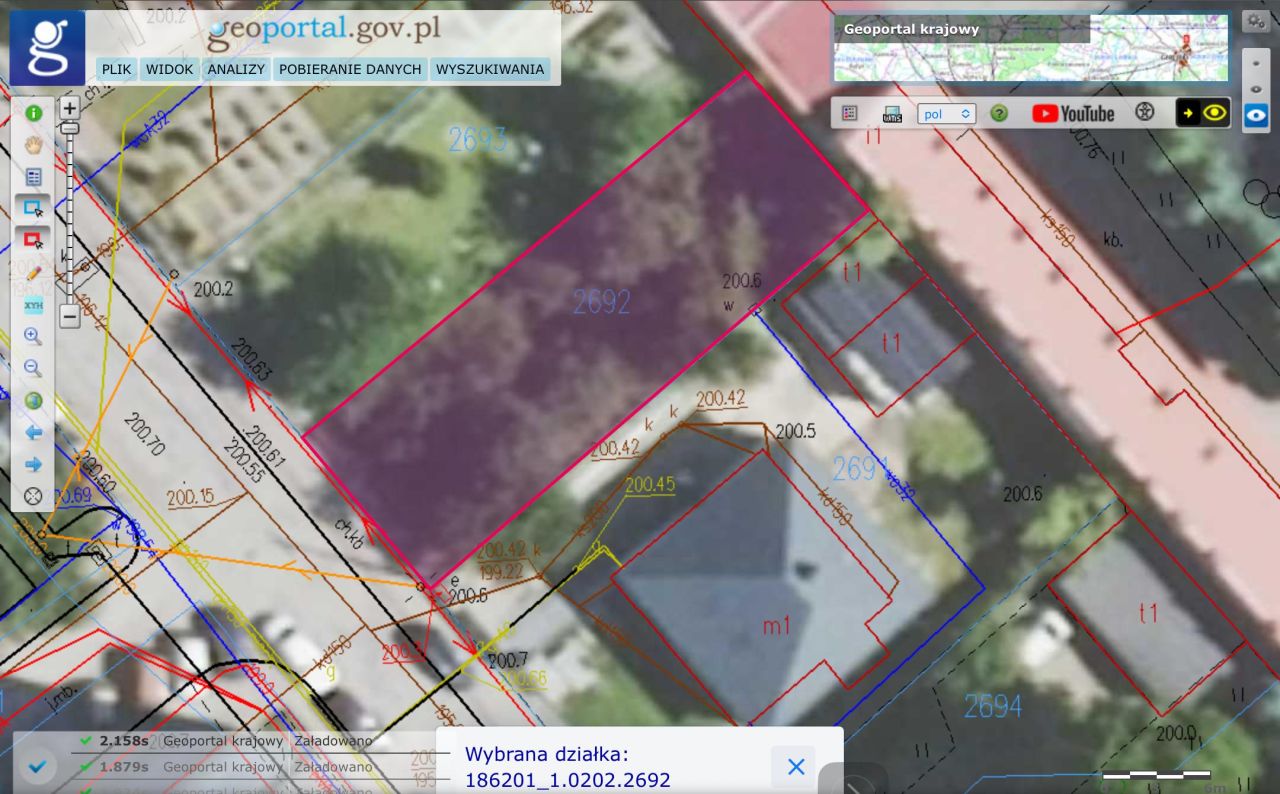Toggle the yellow high-contrast eye mode
The image size is (1280, 794).
tap(1202, 112)
